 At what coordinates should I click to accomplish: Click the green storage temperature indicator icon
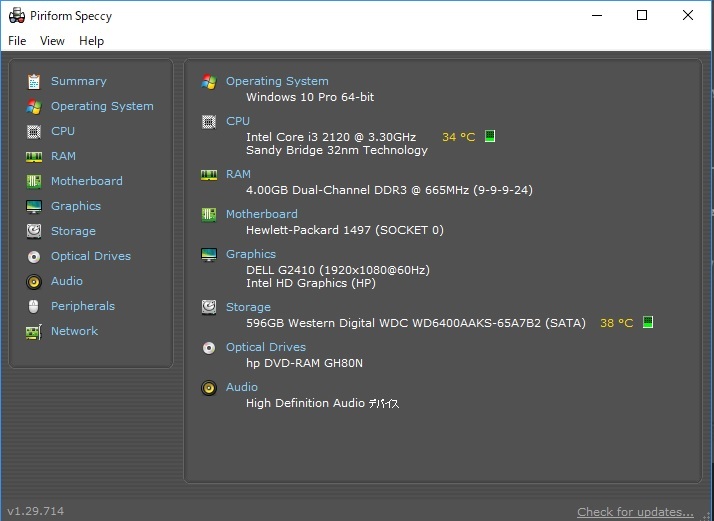tap(648, 322)
